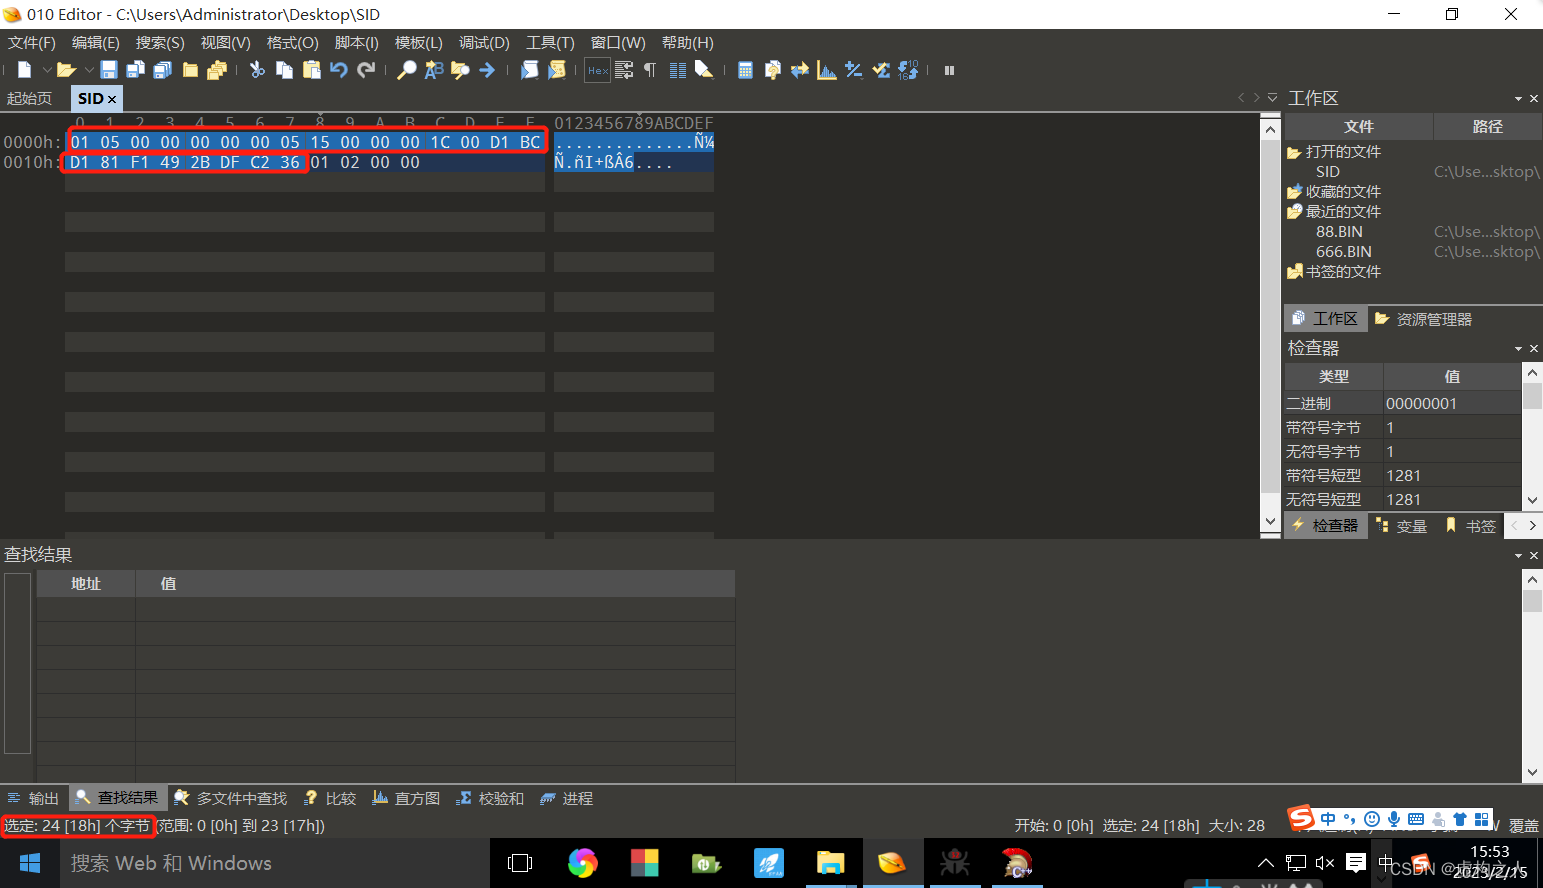Click the Run Script icon
Viewport: 1543px width, 888px height.
point(529,70)
